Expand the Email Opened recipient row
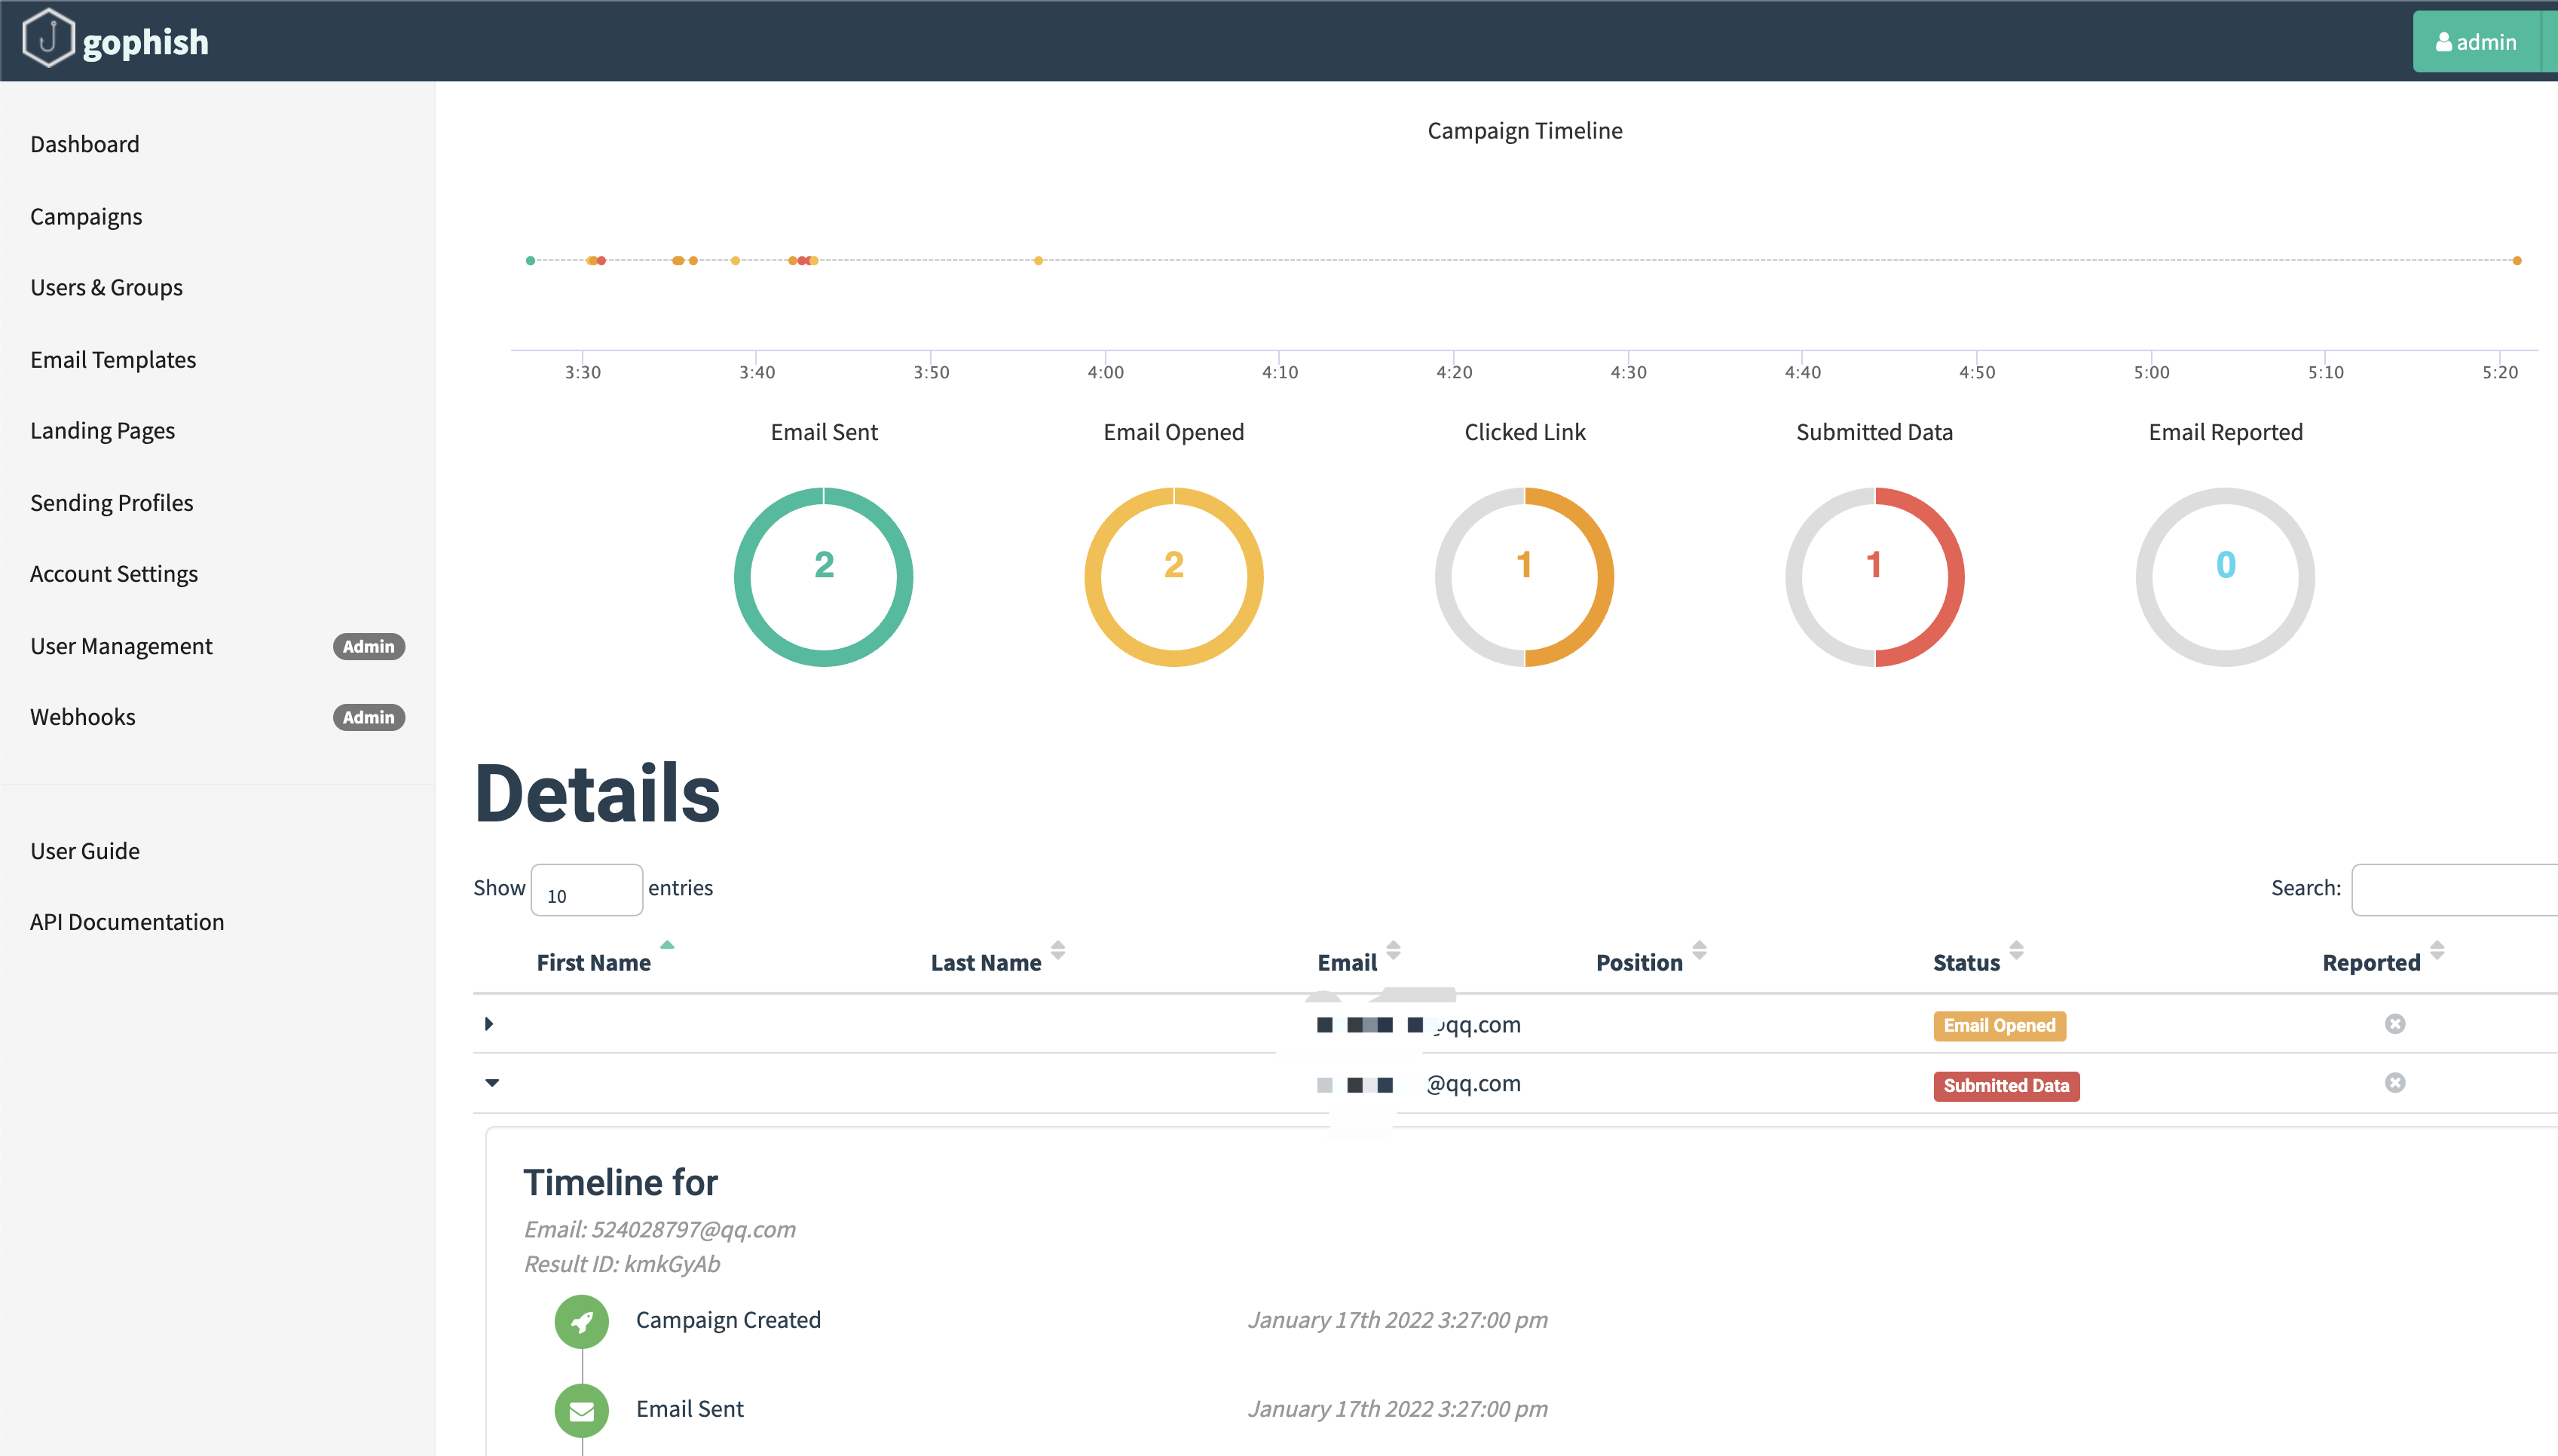 tap(489, 1024)
